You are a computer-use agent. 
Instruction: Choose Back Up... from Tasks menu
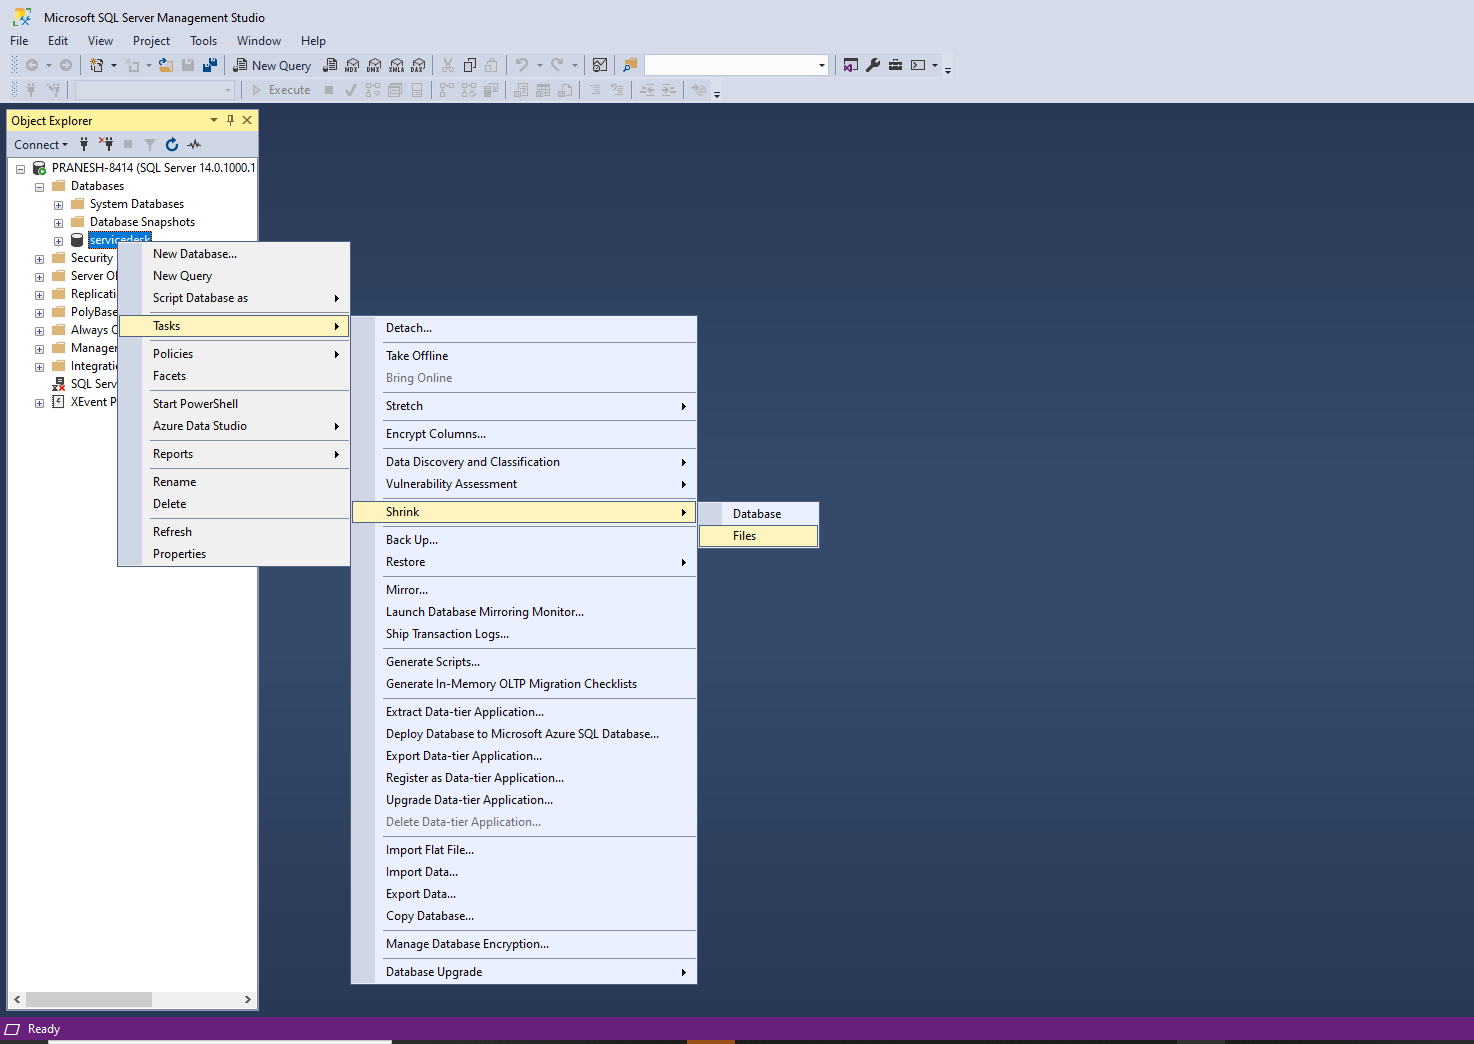click(524, 540)
